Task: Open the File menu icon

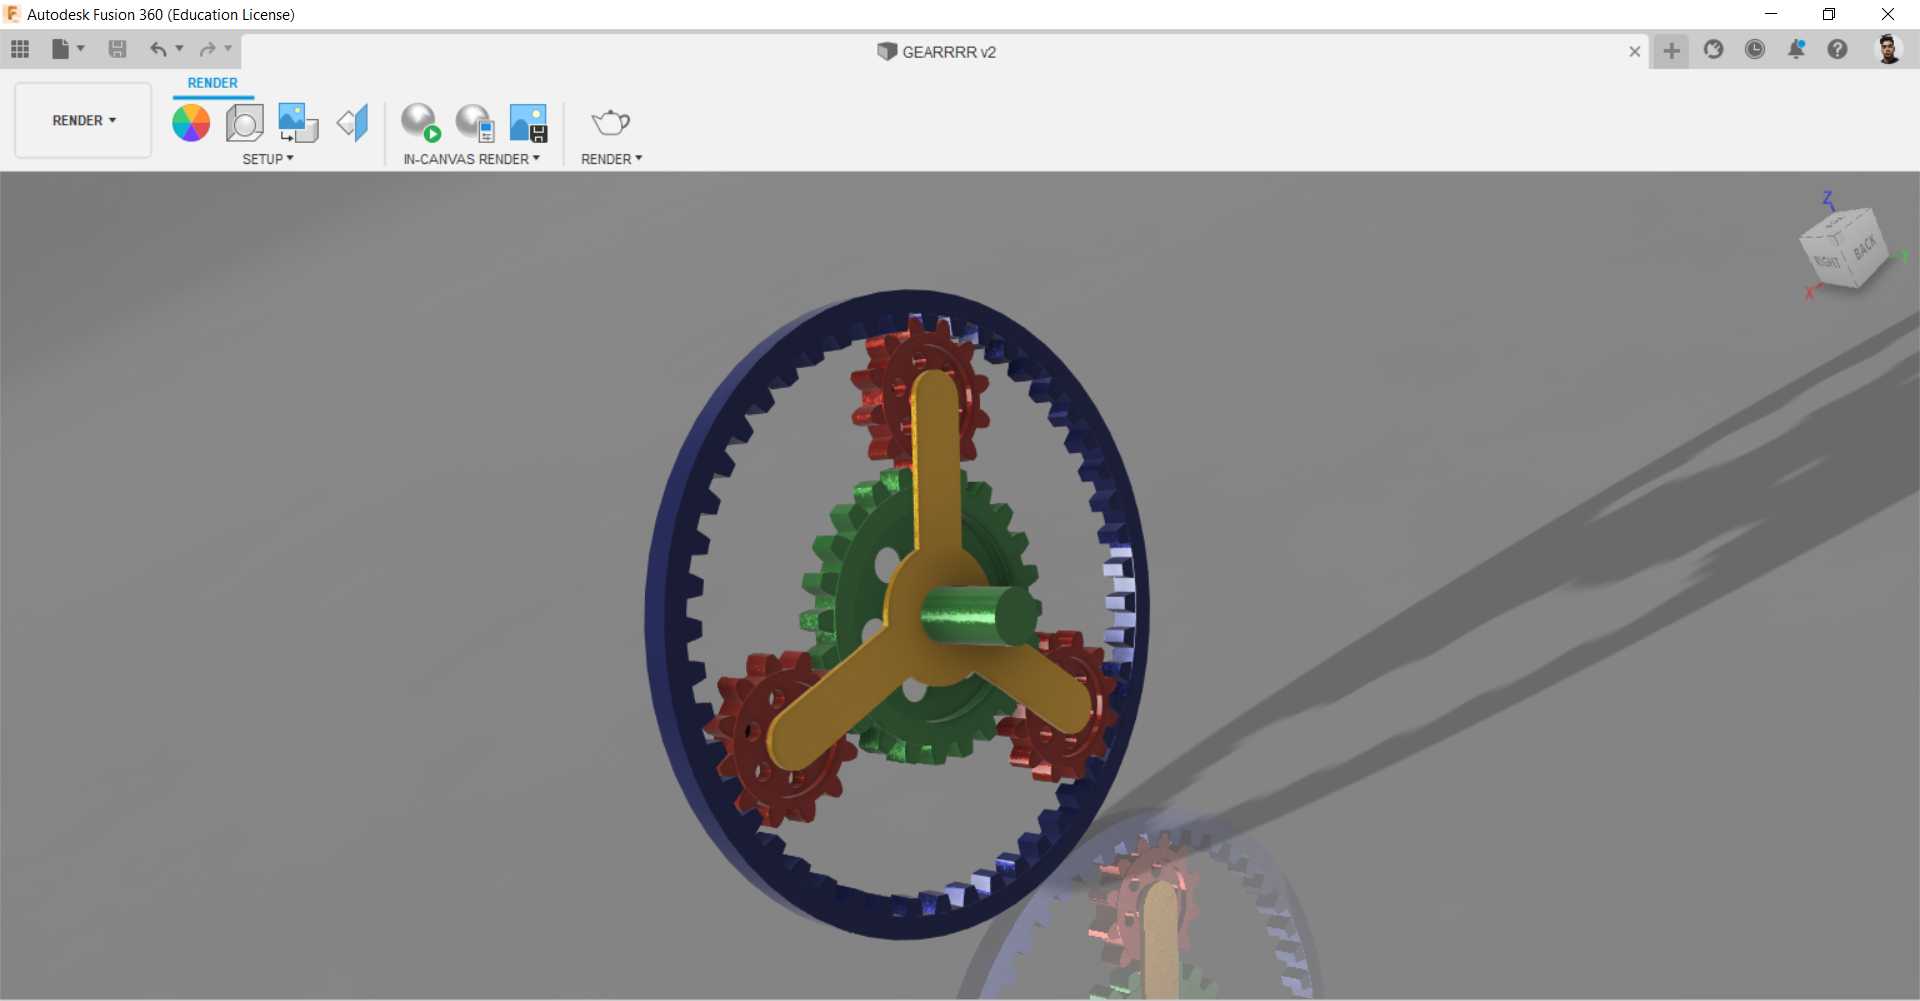Action: 61,49
